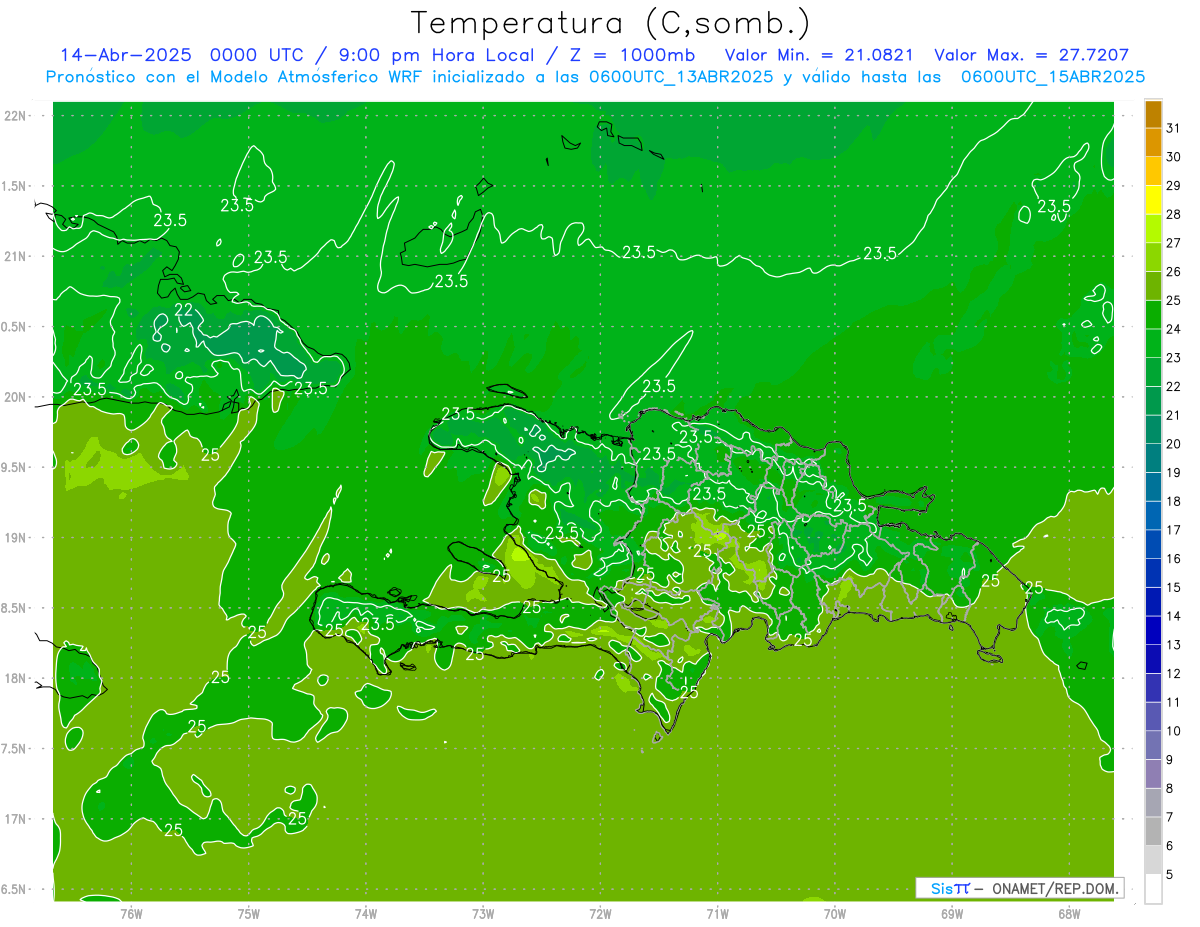The height and width of the screenshot is (927, 1200).
Task: Click the '74W' longitude axis label
Action: point(366,913)
